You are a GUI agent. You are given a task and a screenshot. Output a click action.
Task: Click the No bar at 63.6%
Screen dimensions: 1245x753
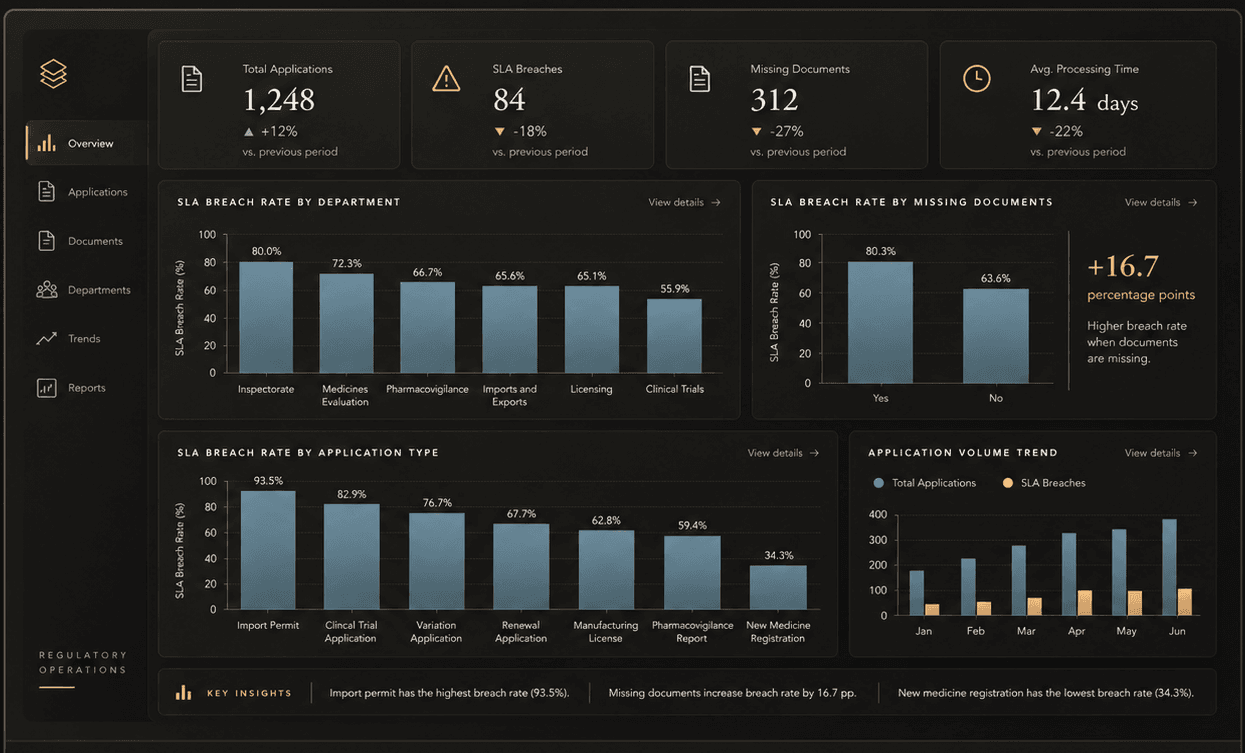point(995,336)
